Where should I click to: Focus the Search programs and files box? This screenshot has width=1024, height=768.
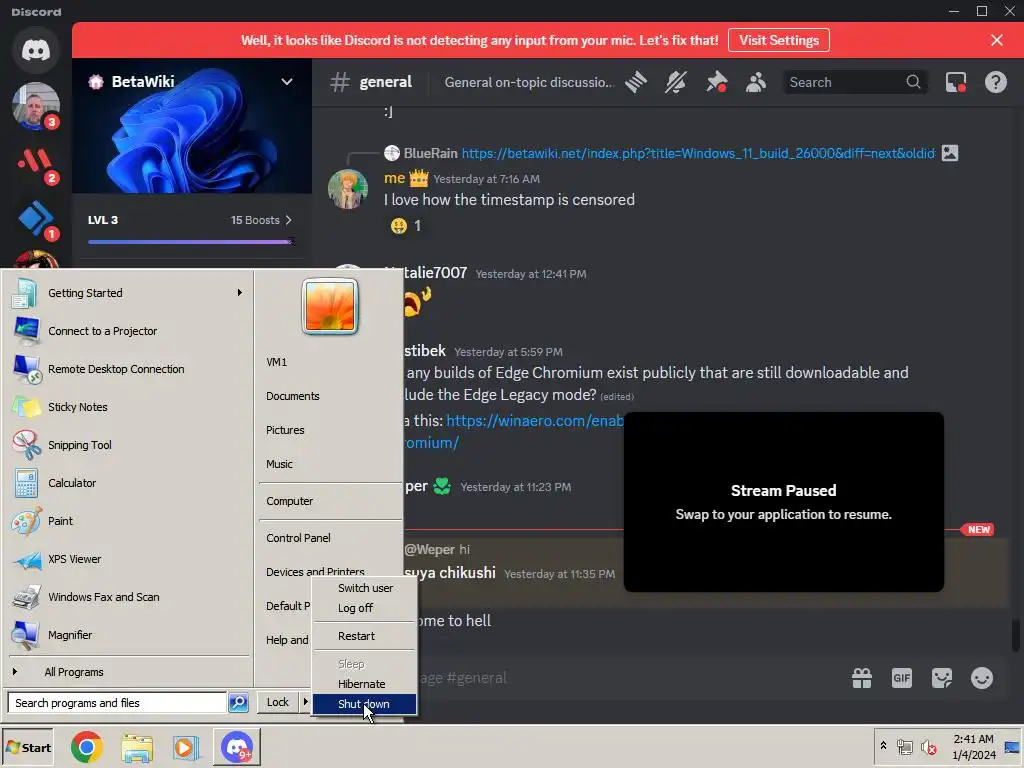(x=118, y=703)
